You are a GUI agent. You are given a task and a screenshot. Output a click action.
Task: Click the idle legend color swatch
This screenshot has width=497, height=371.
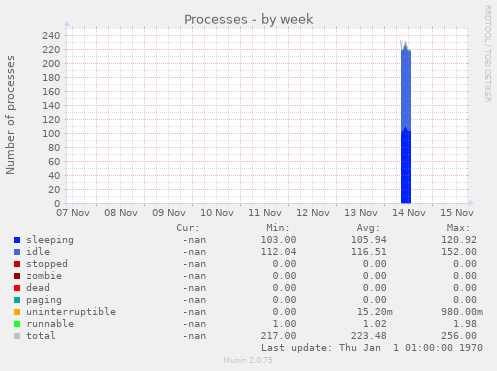(17, 252)
